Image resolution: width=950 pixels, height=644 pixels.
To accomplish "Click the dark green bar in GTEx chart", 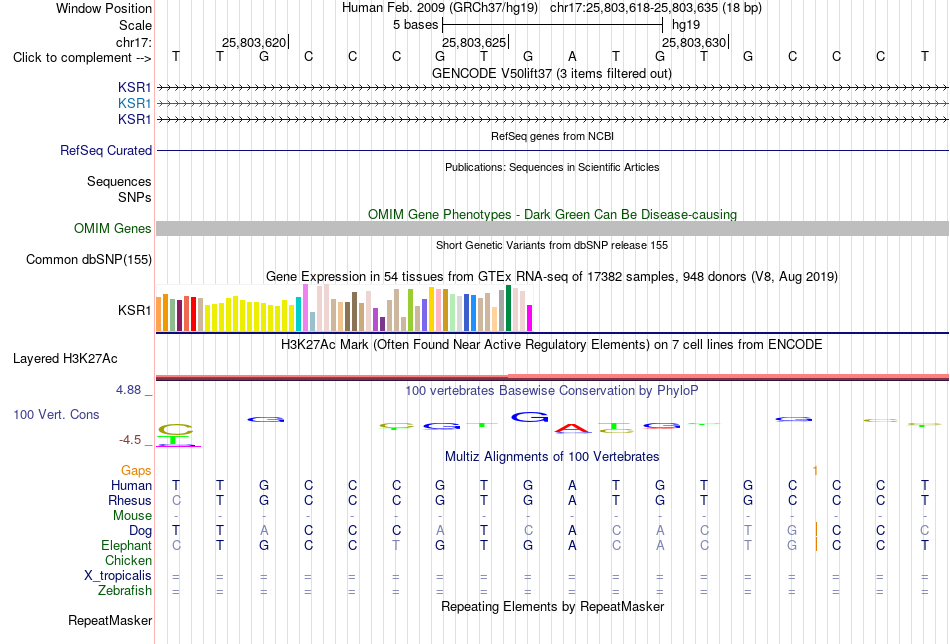I will tap(508, 308).
